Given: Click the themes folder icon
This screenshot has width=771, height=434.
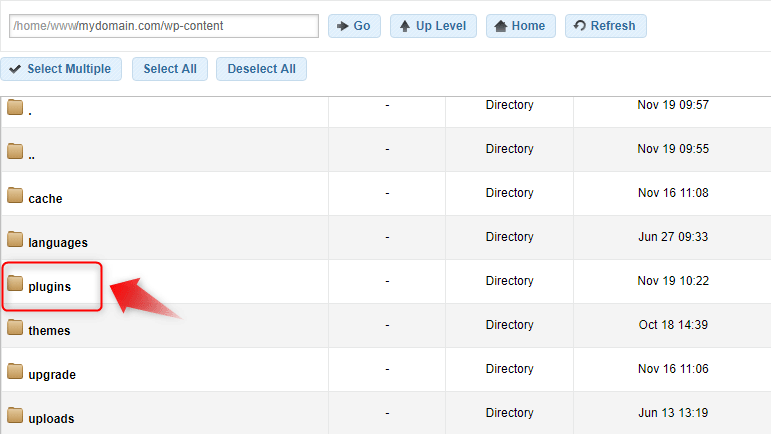Looking at the screenshot, I should [x=15, y=328].
